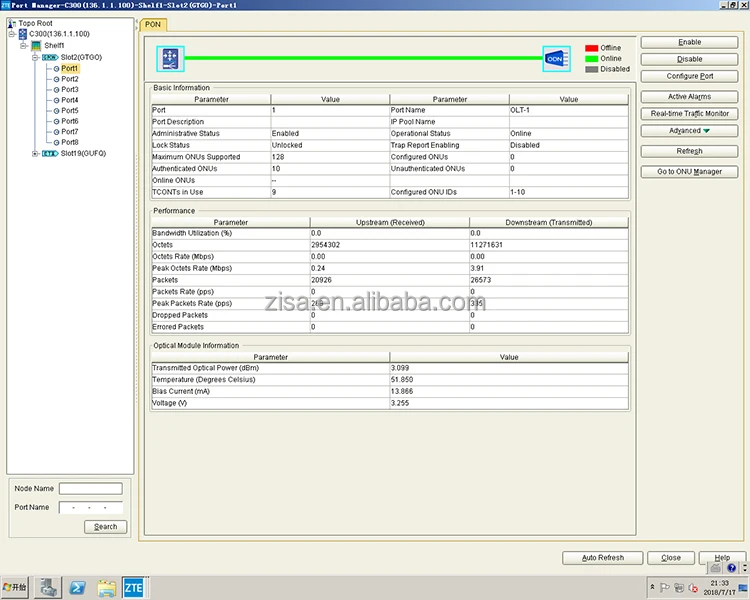Click the upstream Octets value 2954302

tap(325, 245)
